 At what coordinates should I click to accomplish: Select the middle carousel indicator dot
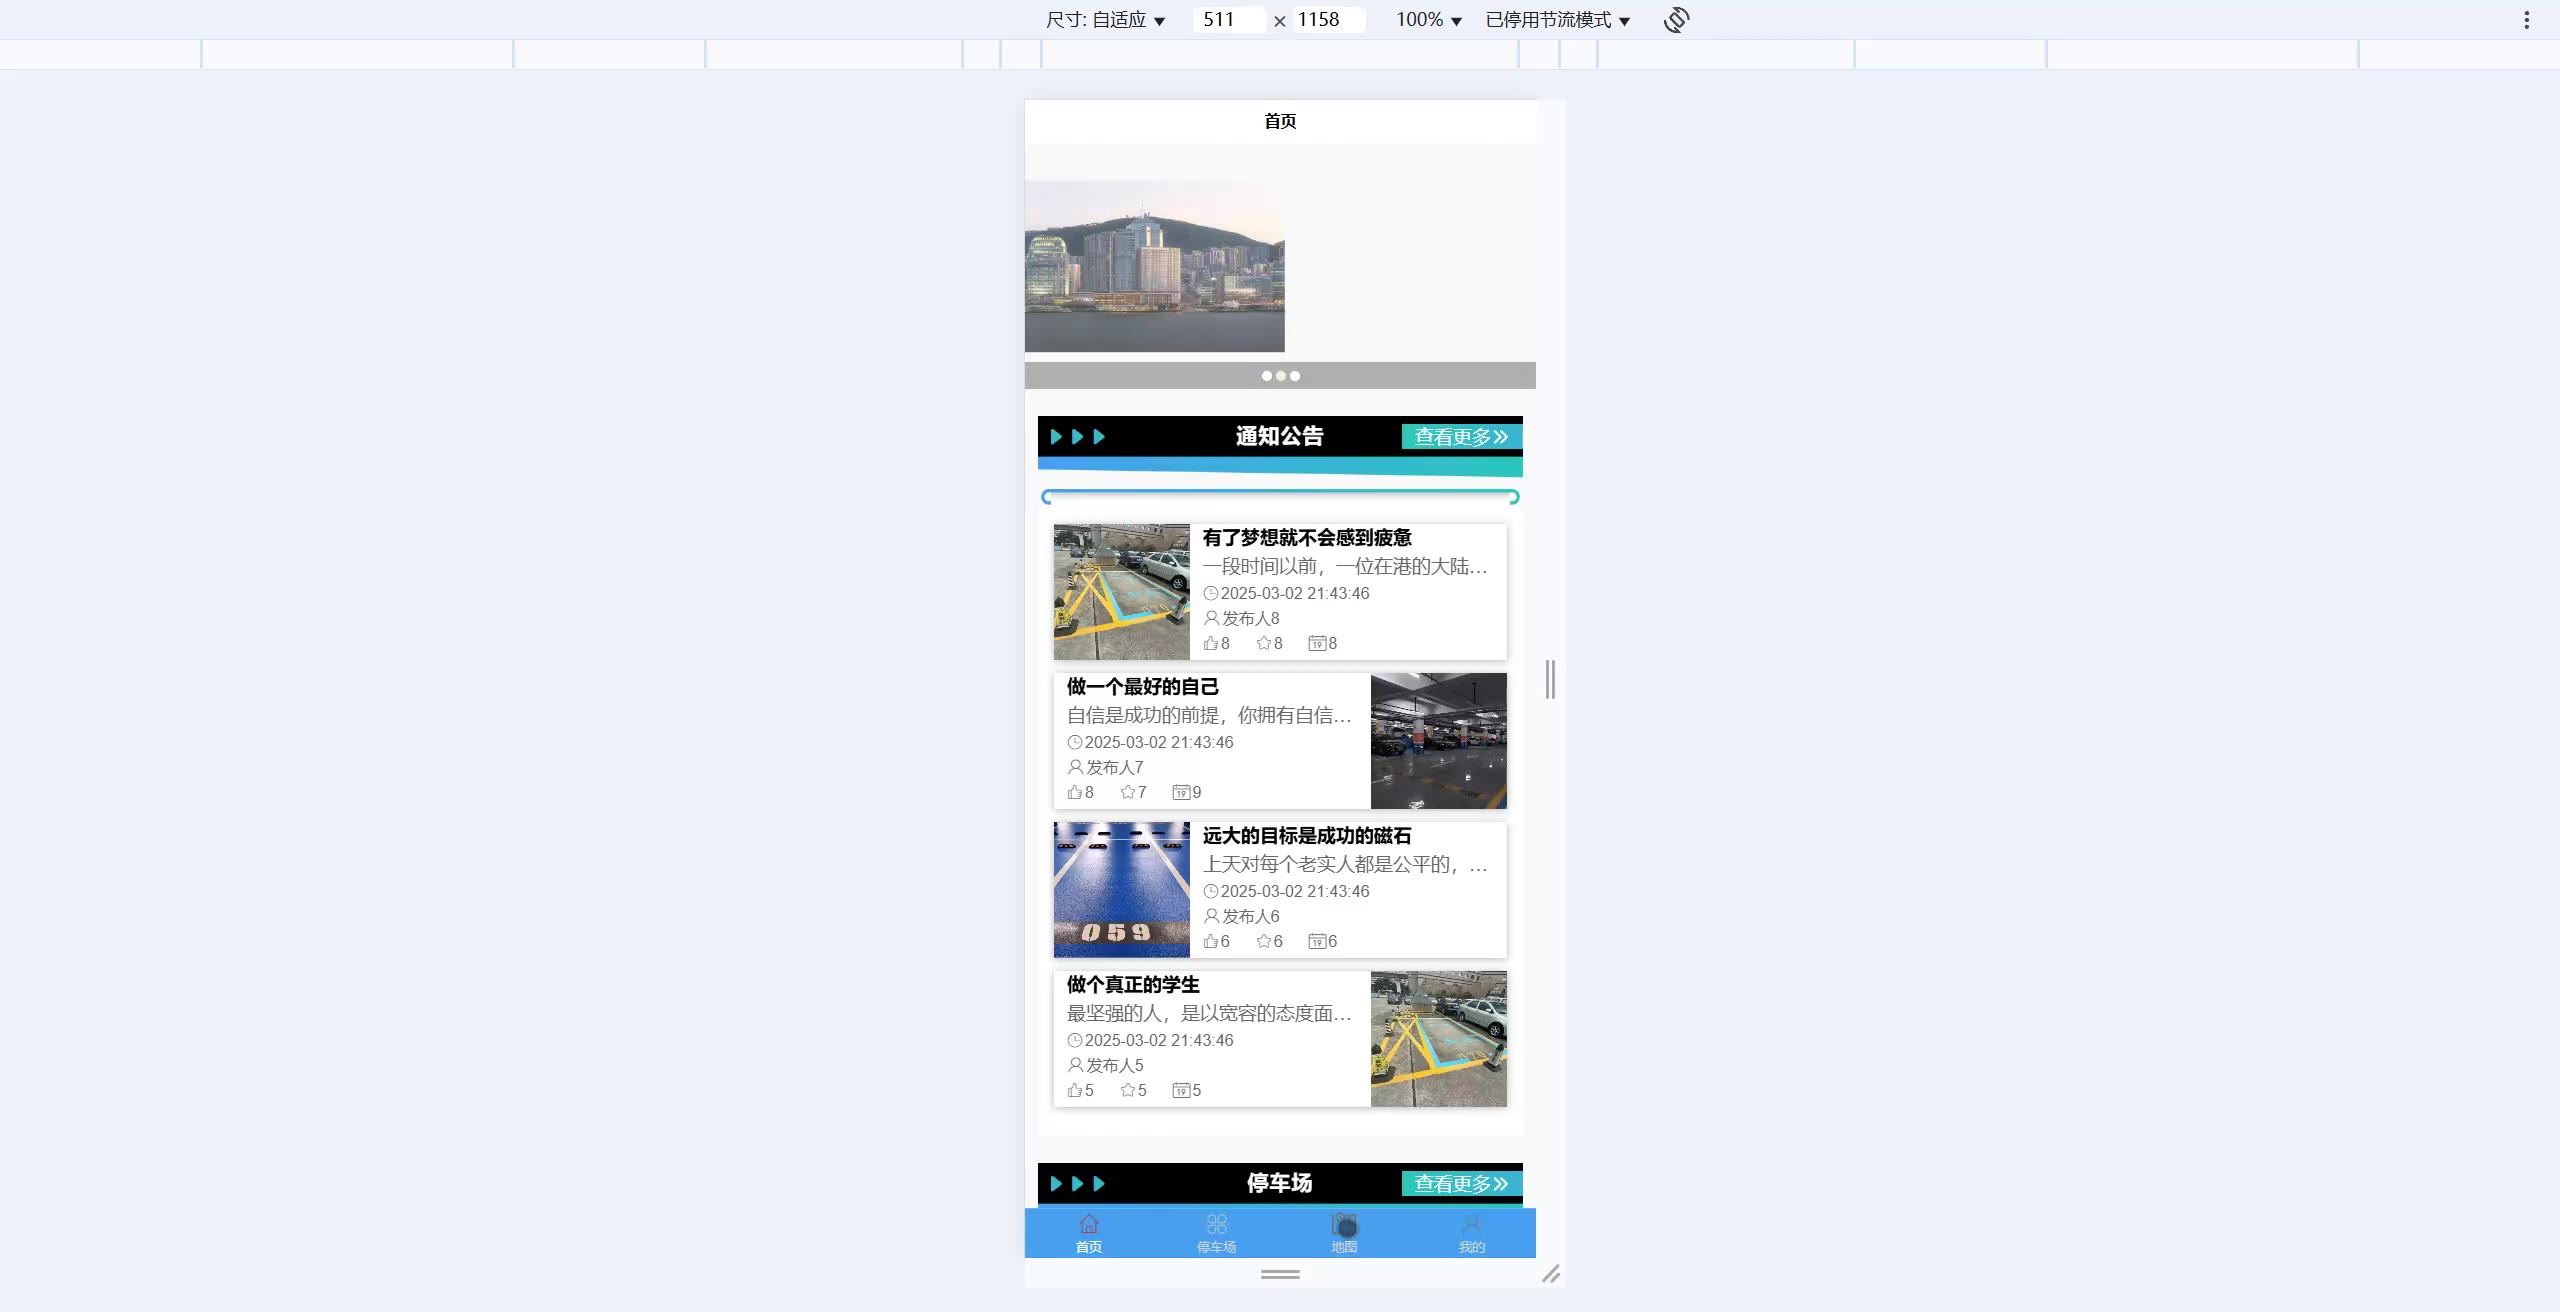1281,376
